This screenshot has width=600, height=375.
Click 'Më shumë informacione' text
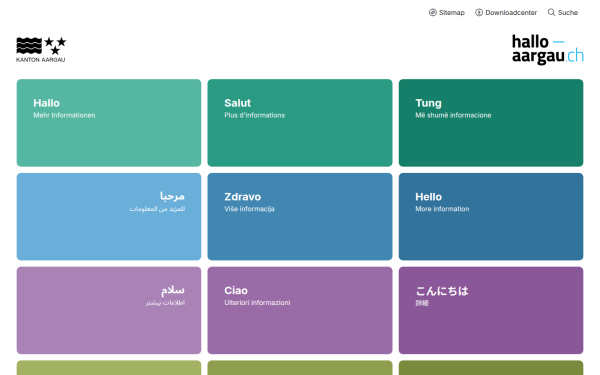click(453, 115)
